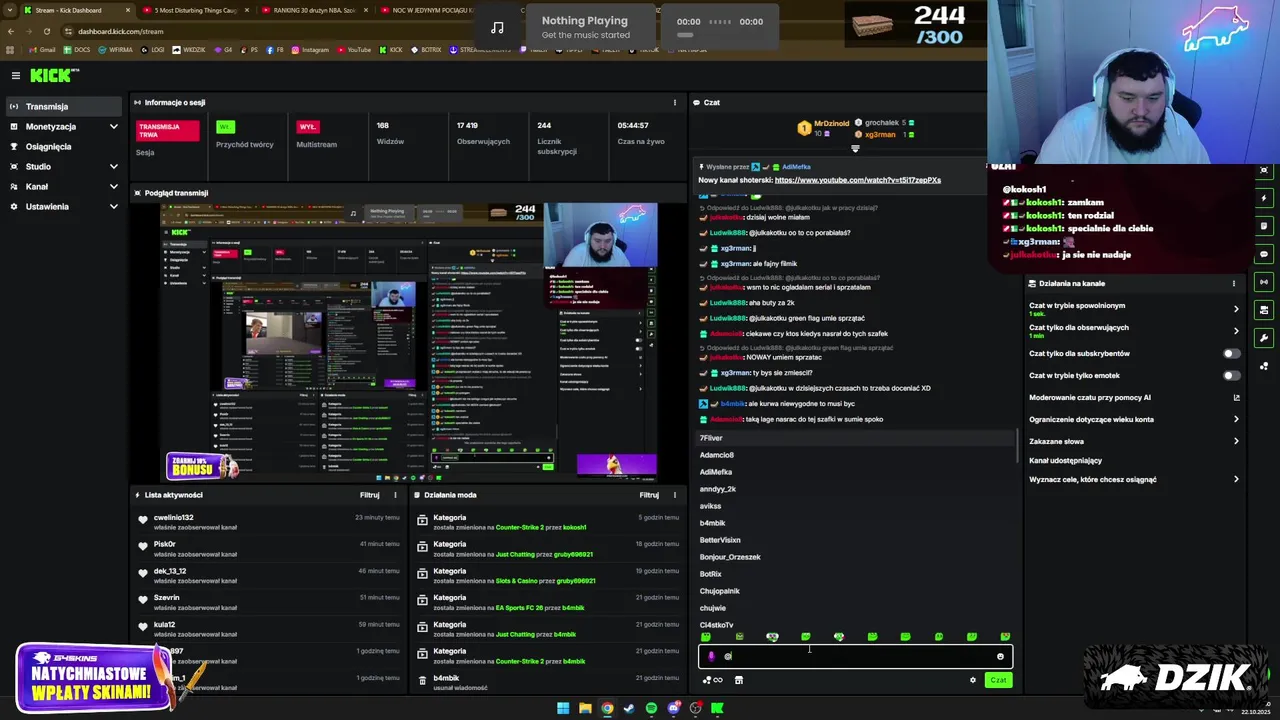
Task: Click the notes document icon in right sidebar
Action: [1264, 226]
